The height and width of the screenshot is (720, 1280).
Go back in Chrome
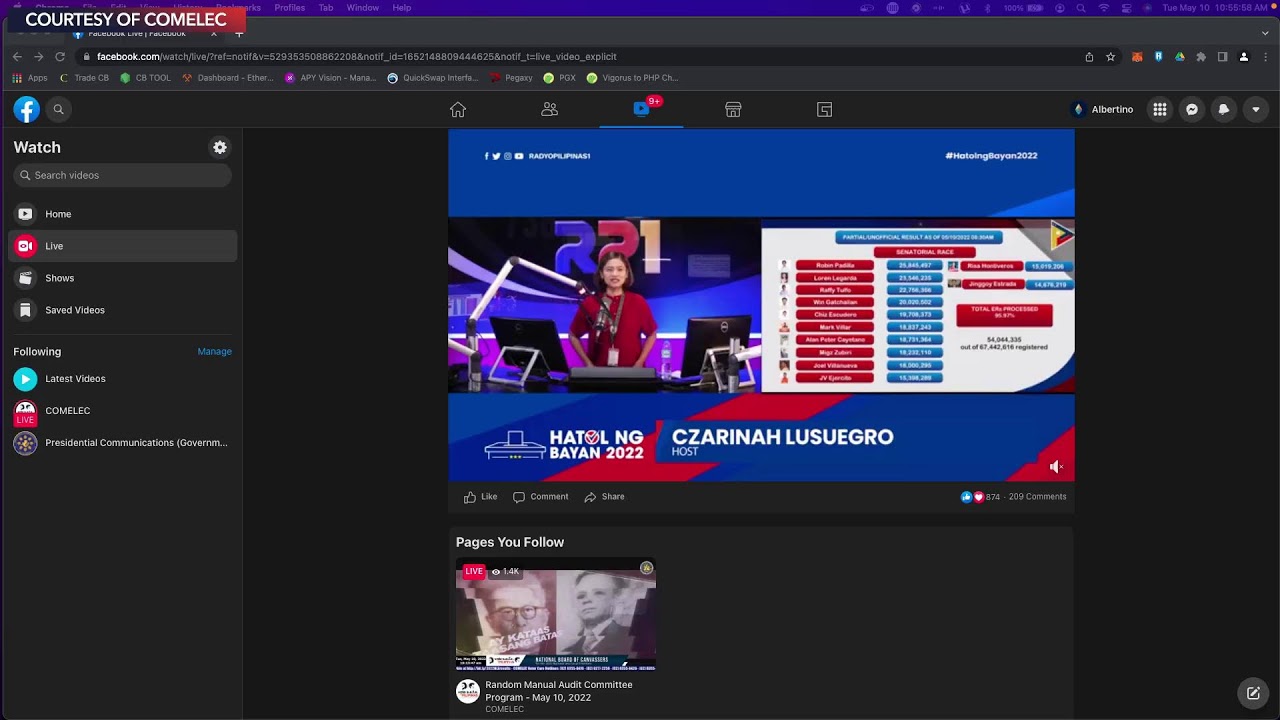coord(17,57)
